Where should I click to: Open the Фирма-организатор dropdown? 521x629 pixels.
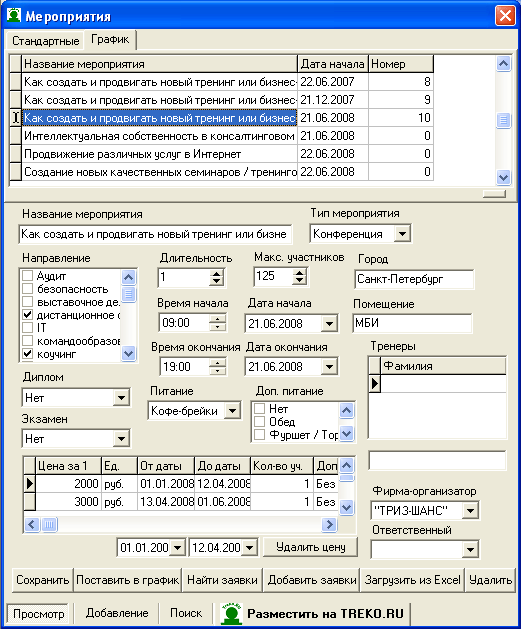470,511
